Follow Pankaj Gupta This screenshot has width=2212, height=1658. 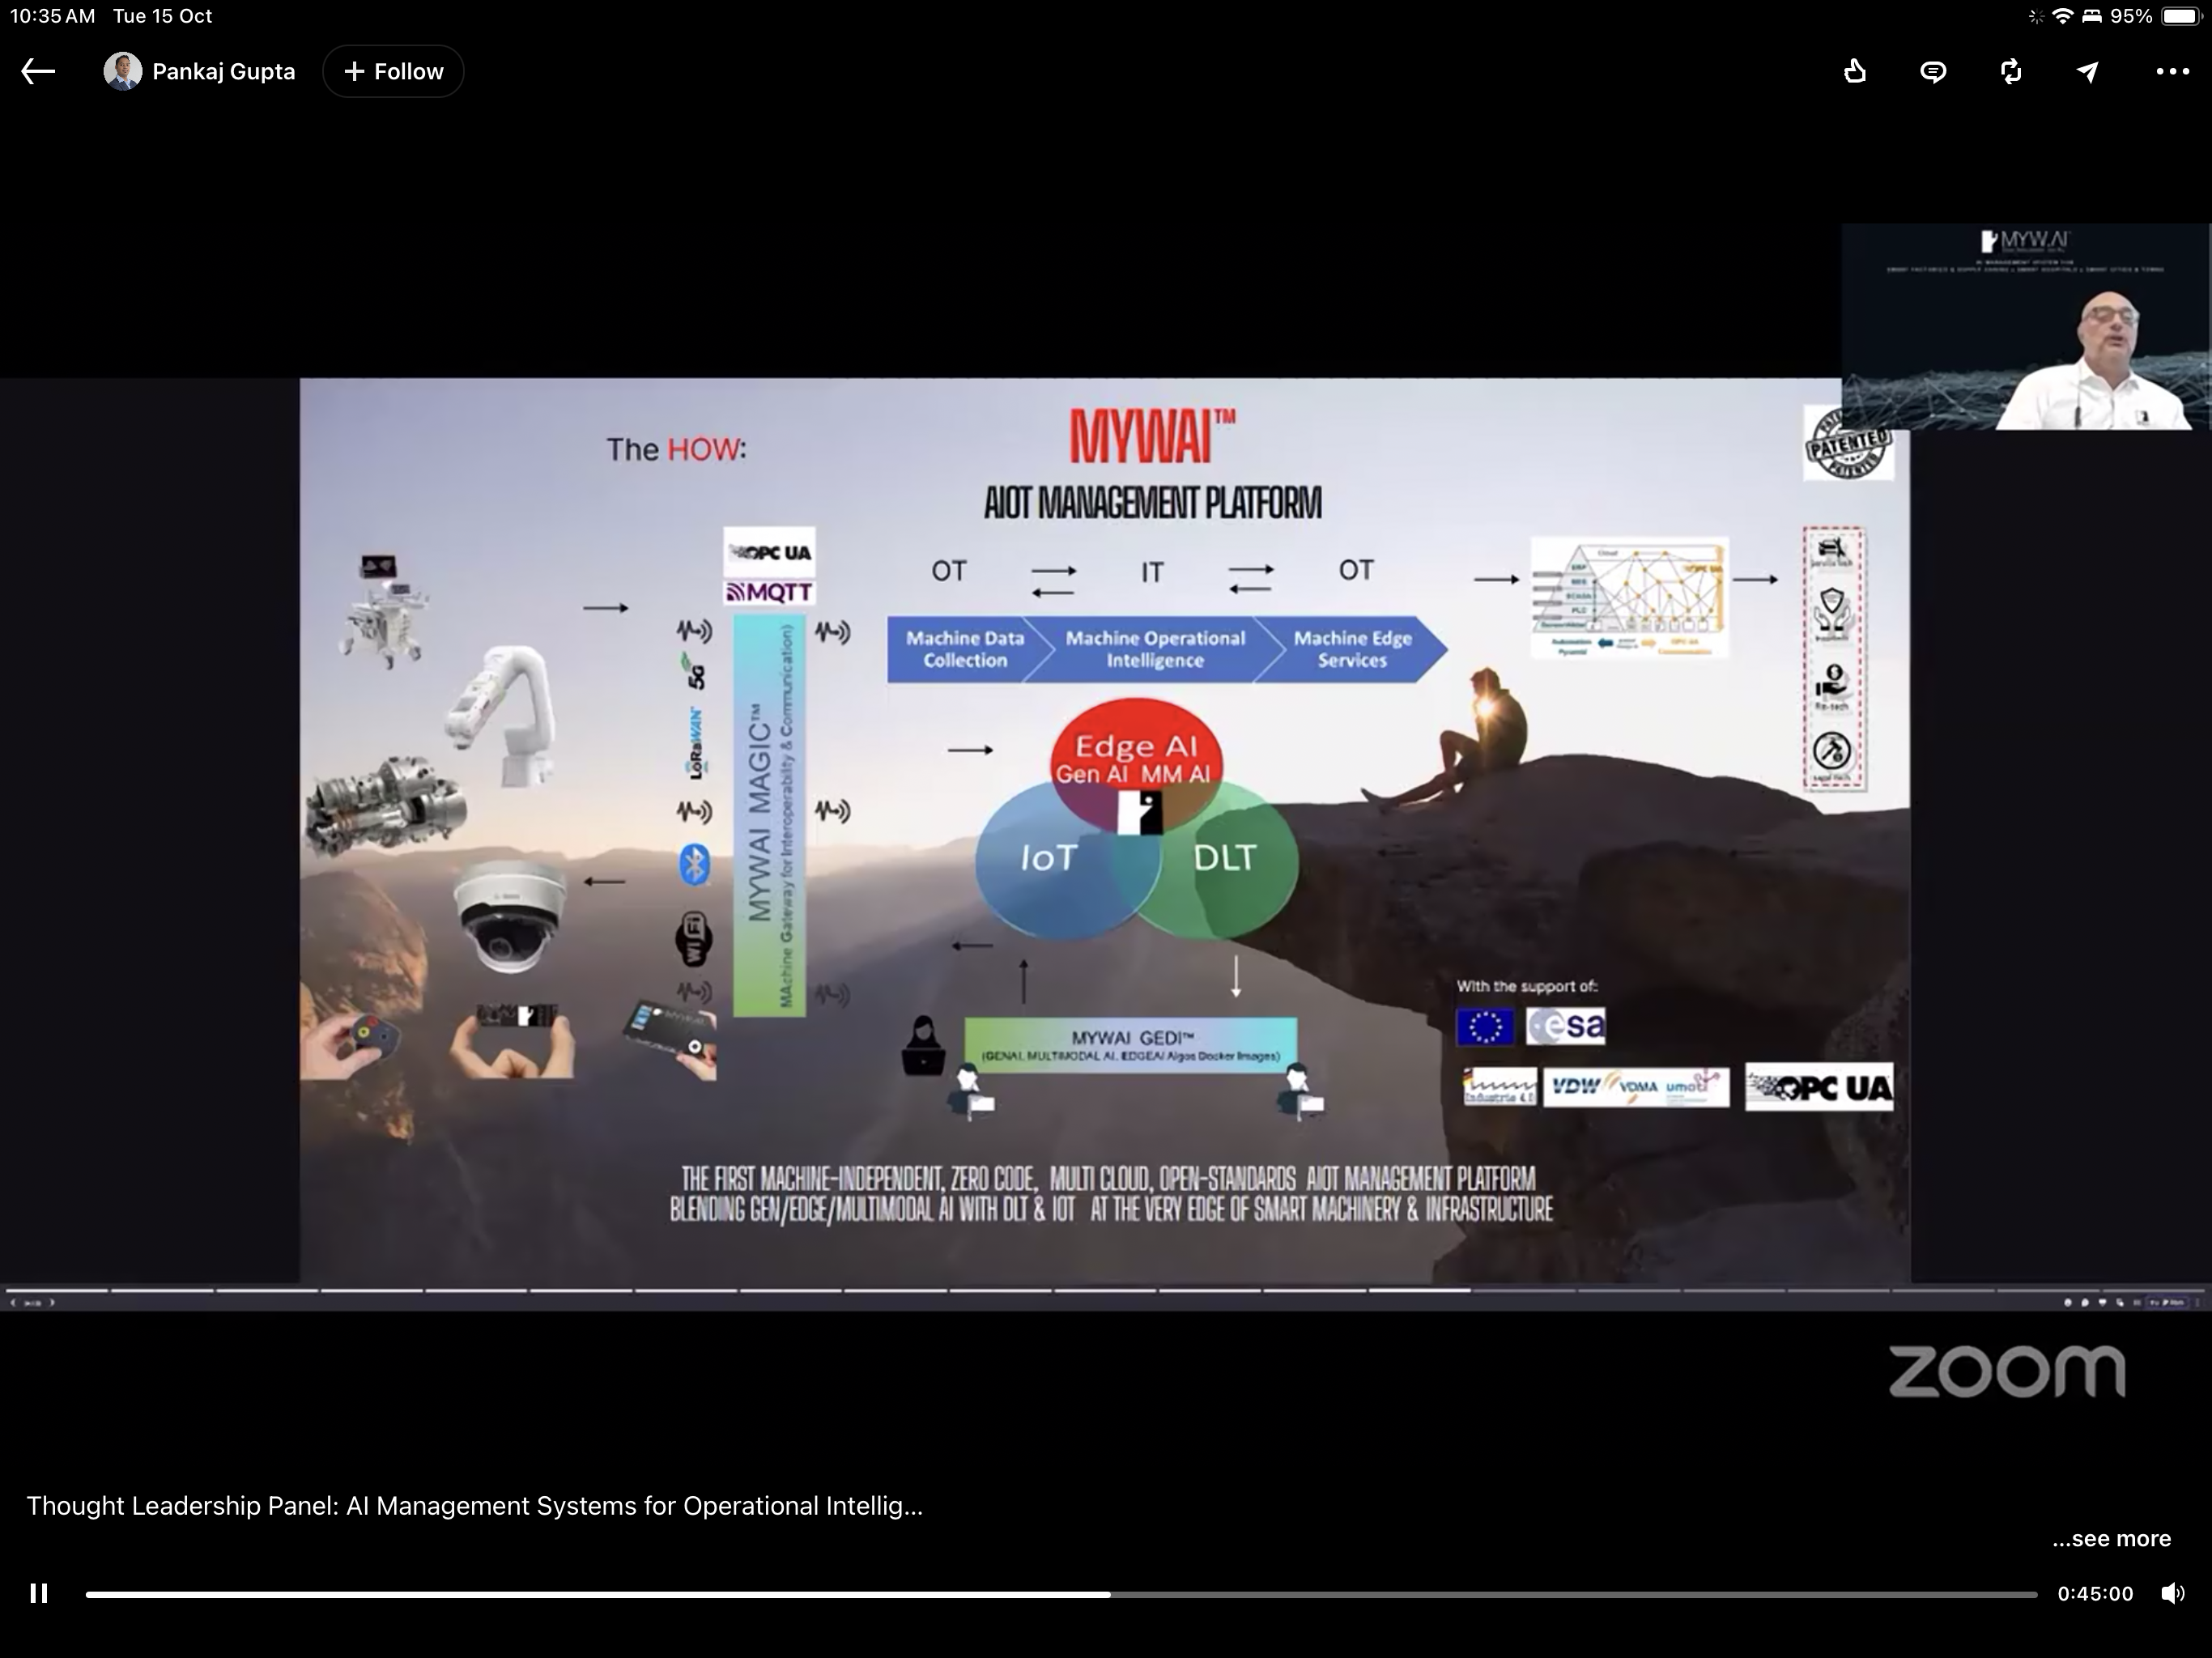tap(393, 72)
